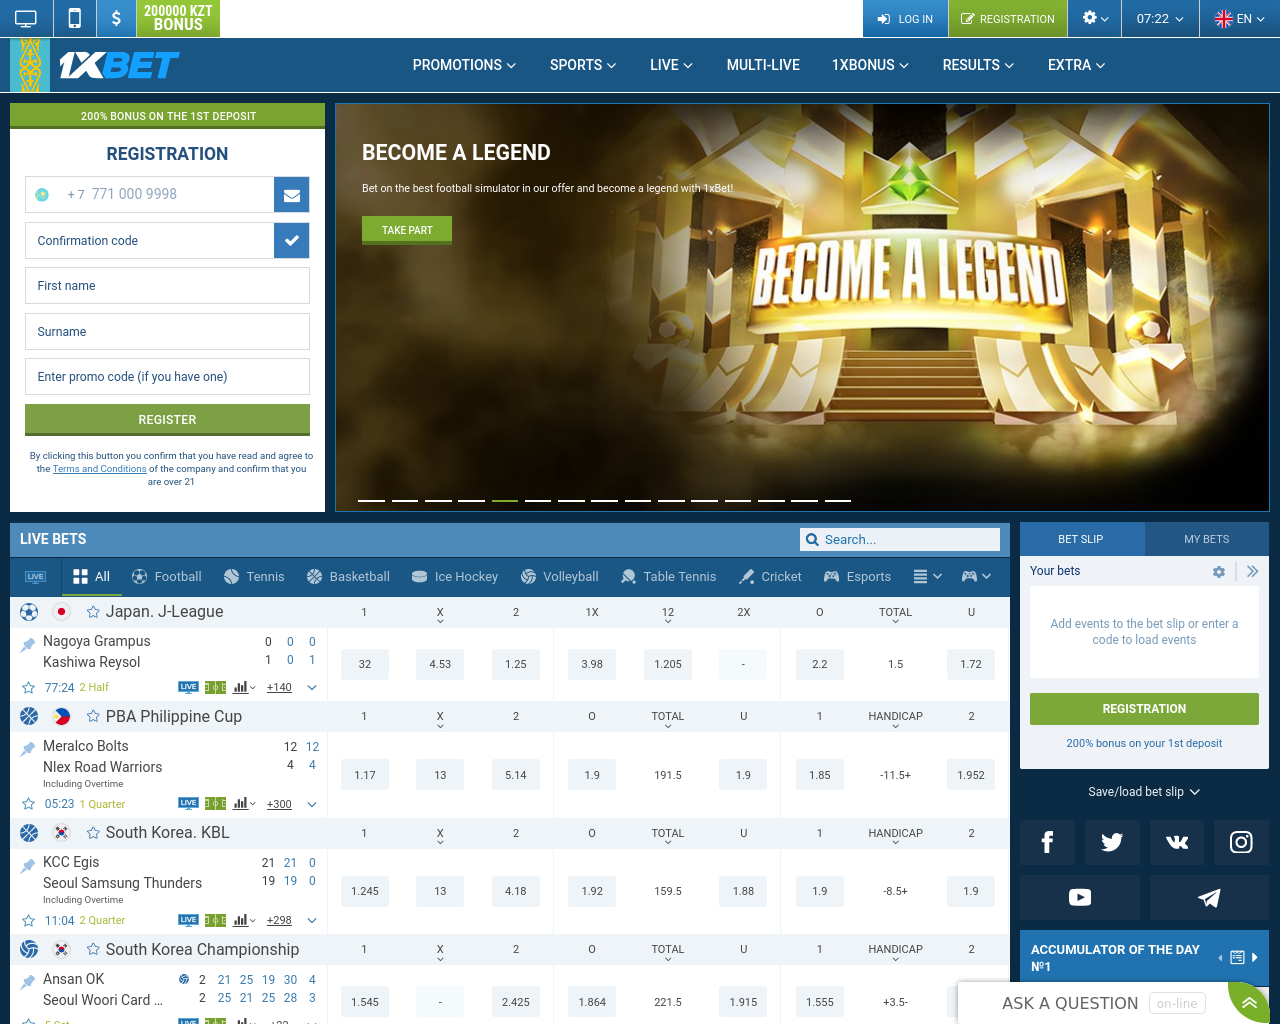Image resolution: width=1280 pixels, height=1024 pixels.
Task: Open MULTI-LIVE menu item
Action: tap(763, 65)
